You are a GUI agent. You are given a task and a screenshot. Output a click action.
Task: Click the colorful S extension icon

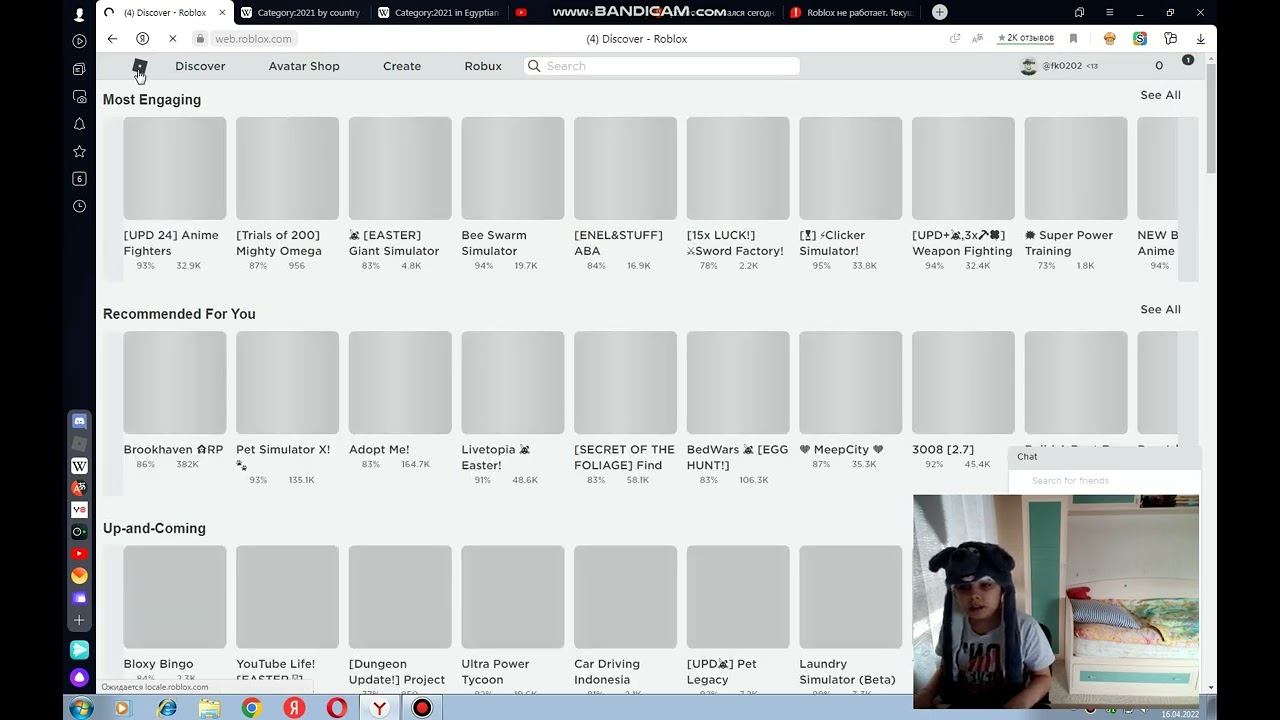(x=1140, y=39)
